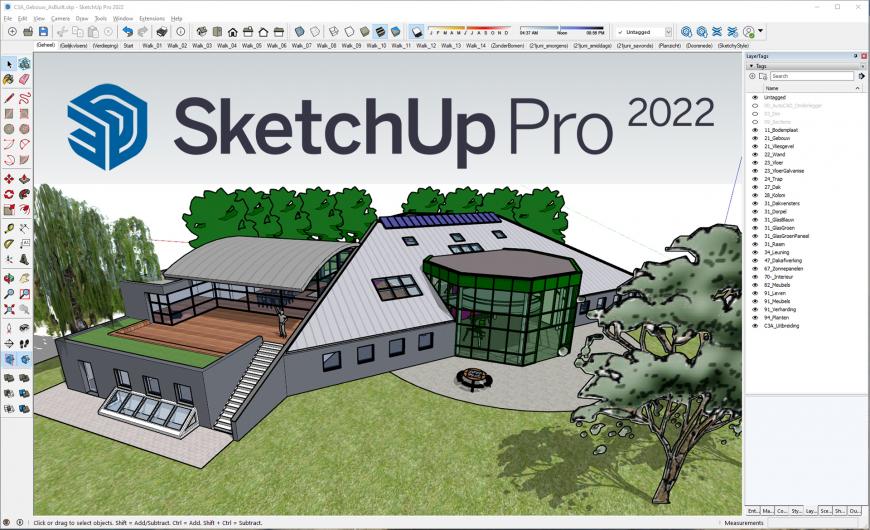
Task: Set Shaded With Textures style
Action: 380,32
